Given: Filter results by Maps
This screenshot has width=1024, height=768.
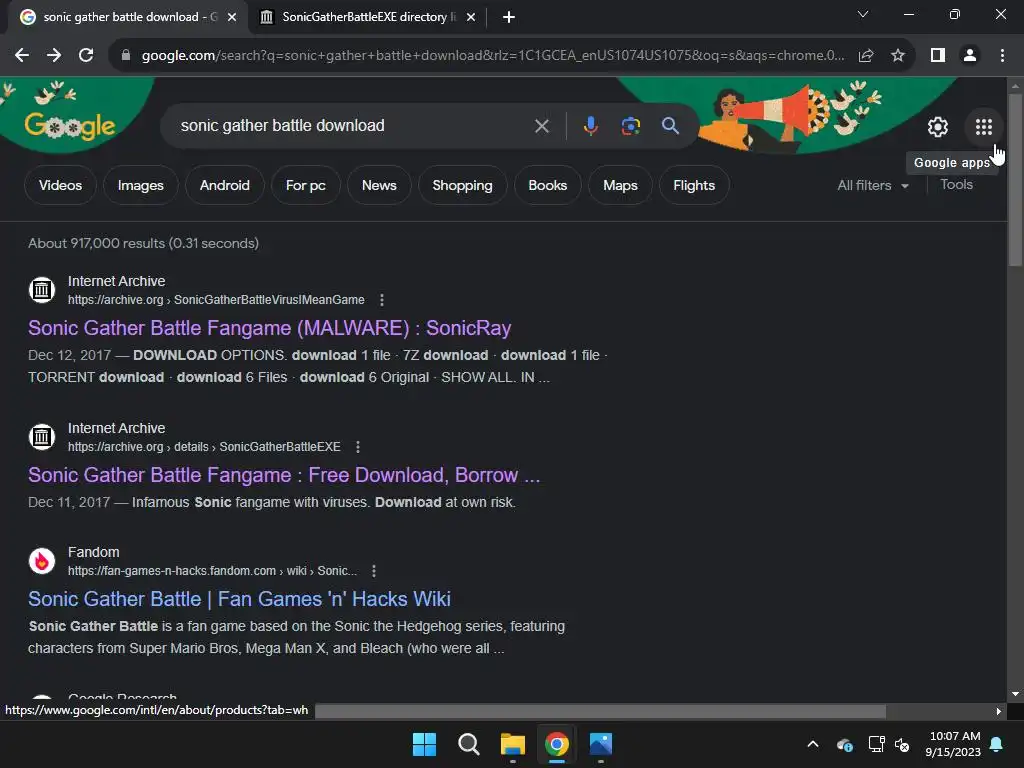Looking at the screenshot, I should pyautogui.click(x=620, y=185).
